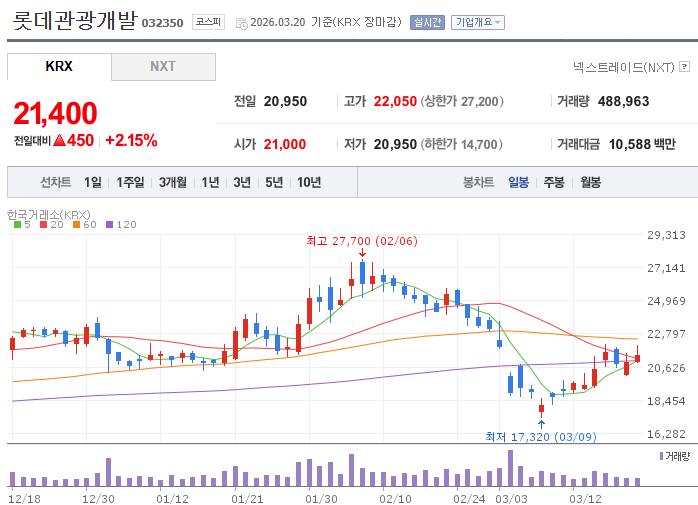Open the 기업개요 dropdown

[478, 22]
